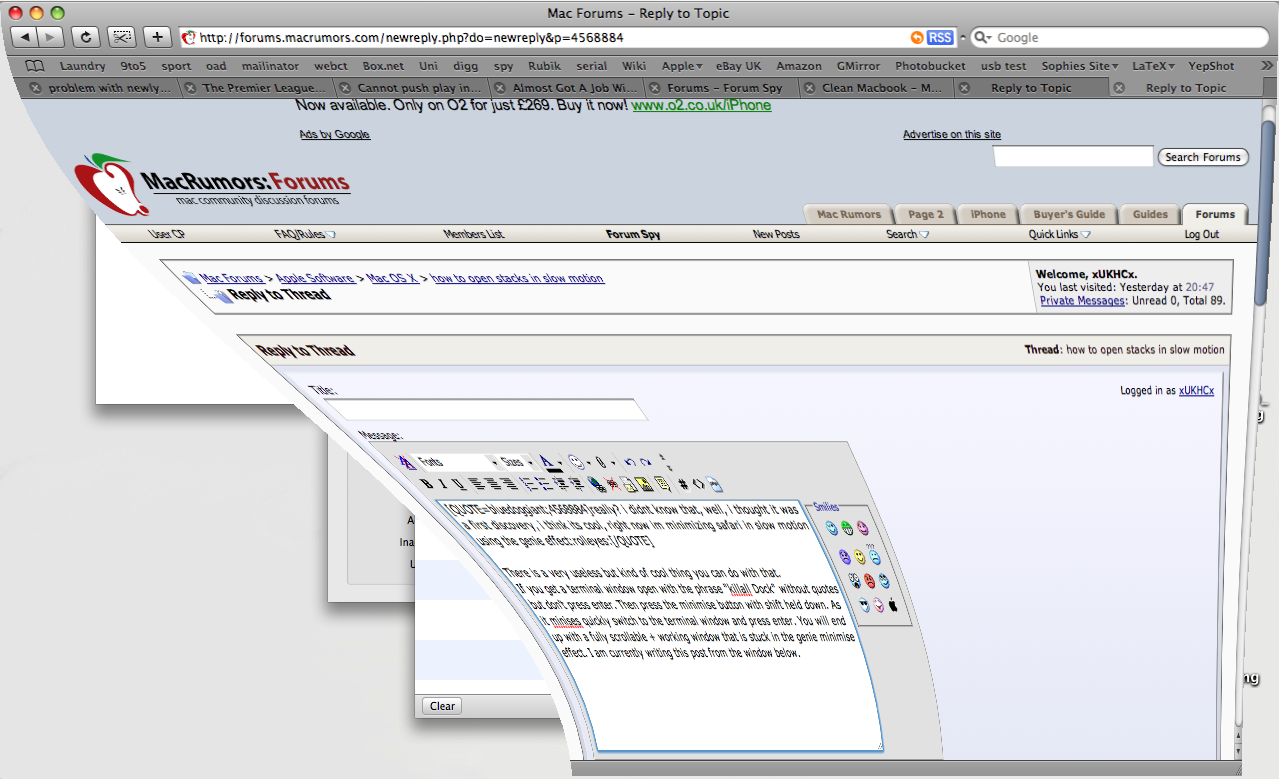Insert the Apple logo smiley
The image size is (1279, 779).
click(x=893, y=604)
